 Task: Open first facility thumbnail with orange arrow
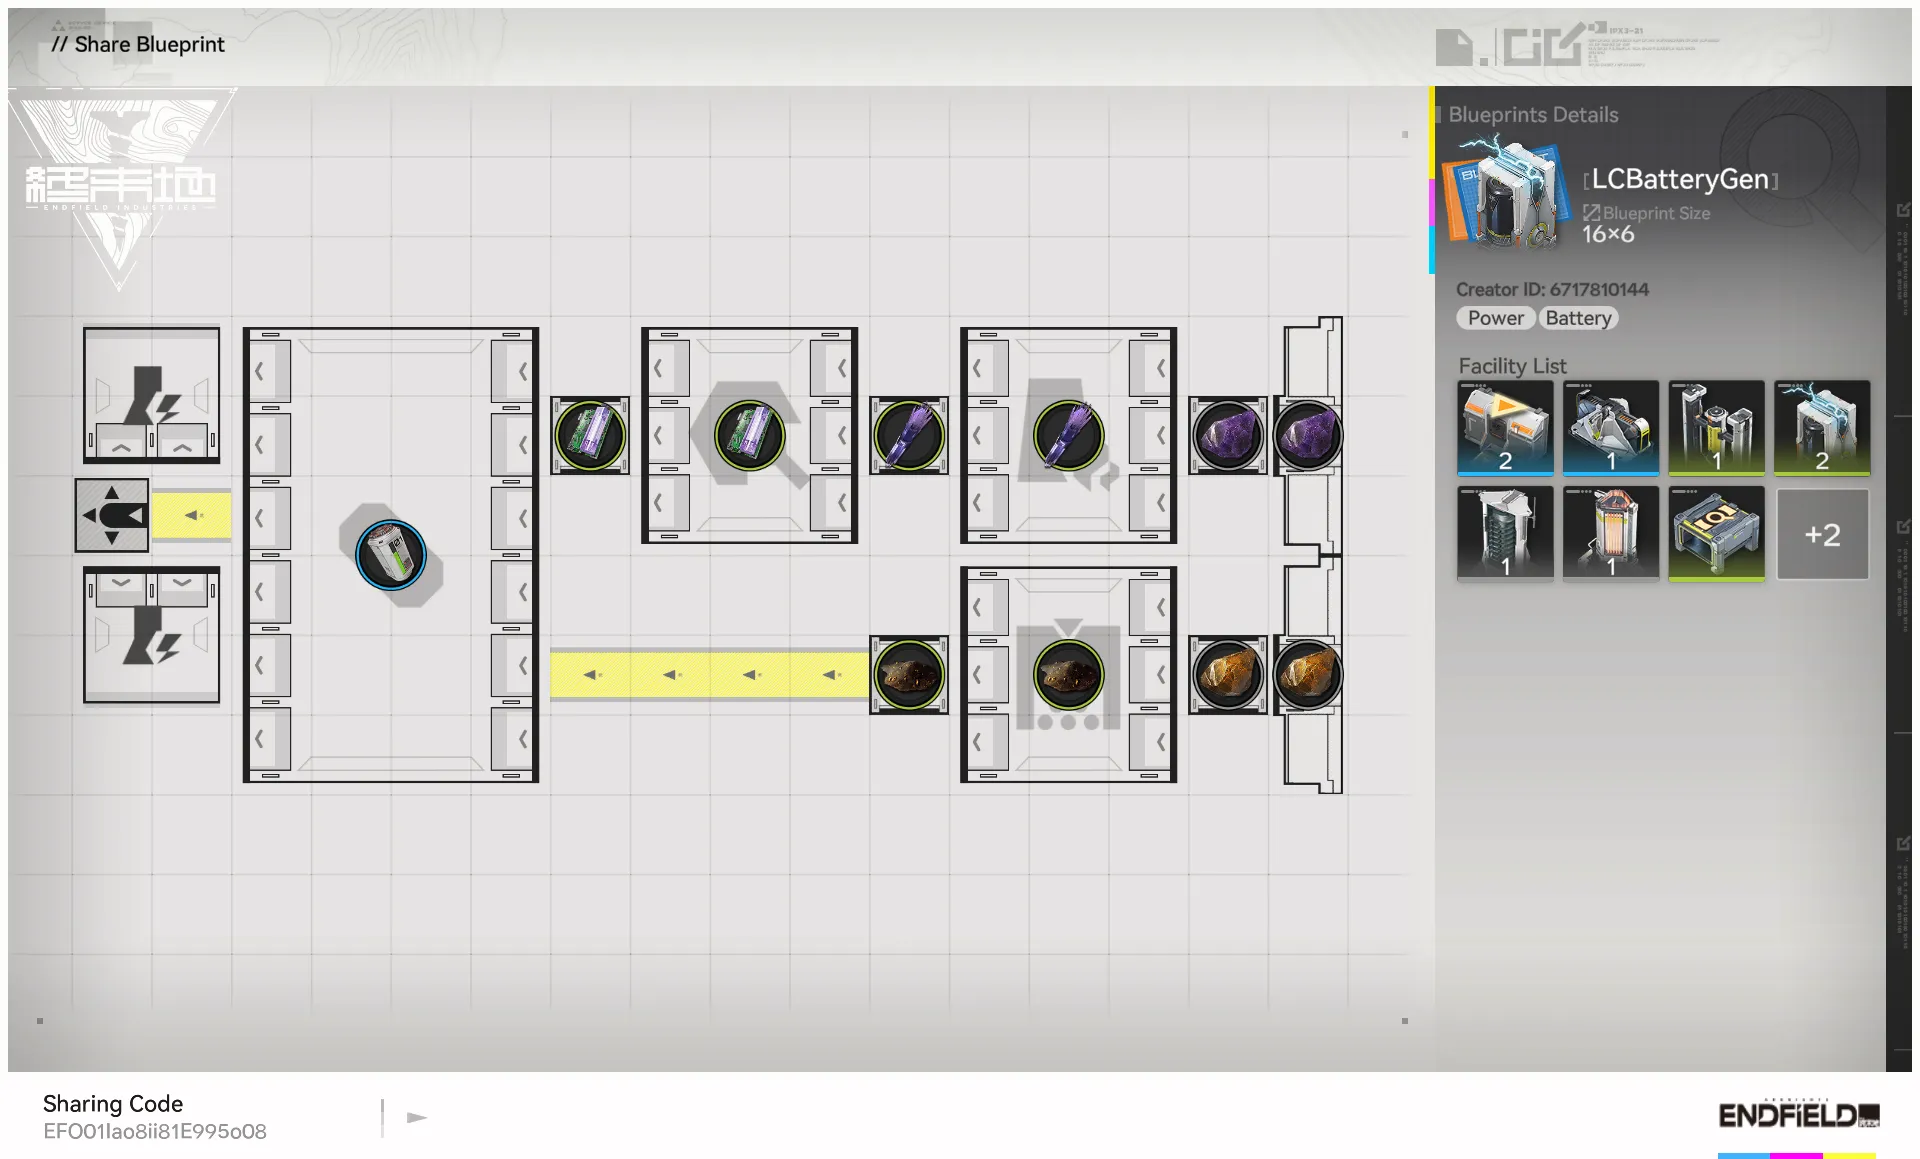1504,427
